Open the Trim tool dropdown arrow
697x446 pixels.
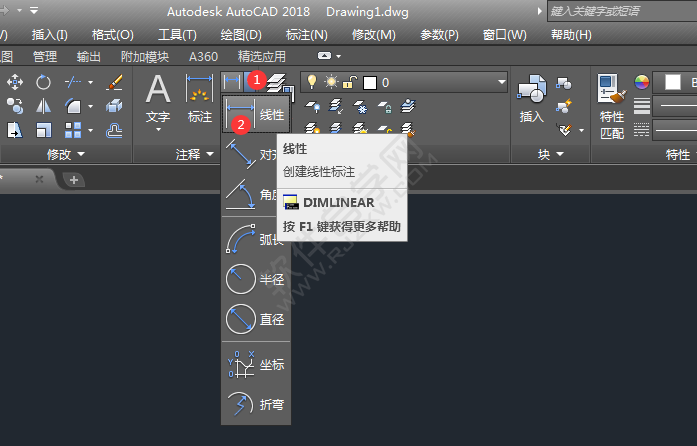(91, 82)
